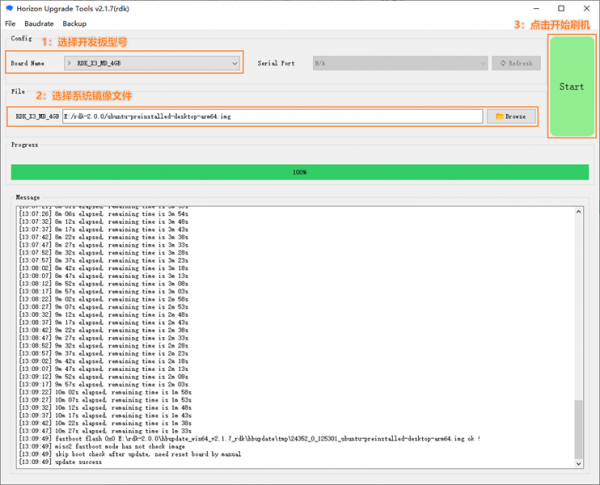This screenshot has height=485, width=600.
Task: Click the folder icon on Browse button
Action: (499, 116)
